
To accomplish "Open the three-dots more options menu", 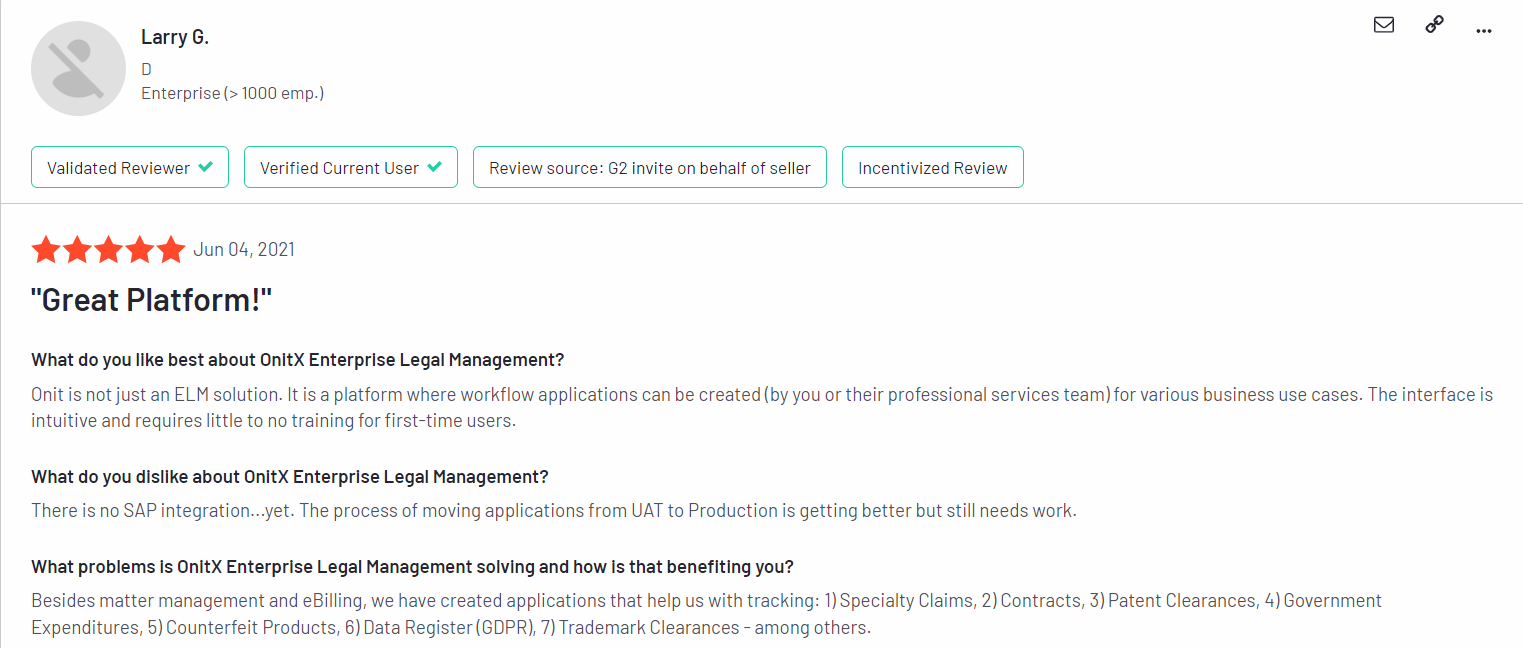I will [1484, 31].
